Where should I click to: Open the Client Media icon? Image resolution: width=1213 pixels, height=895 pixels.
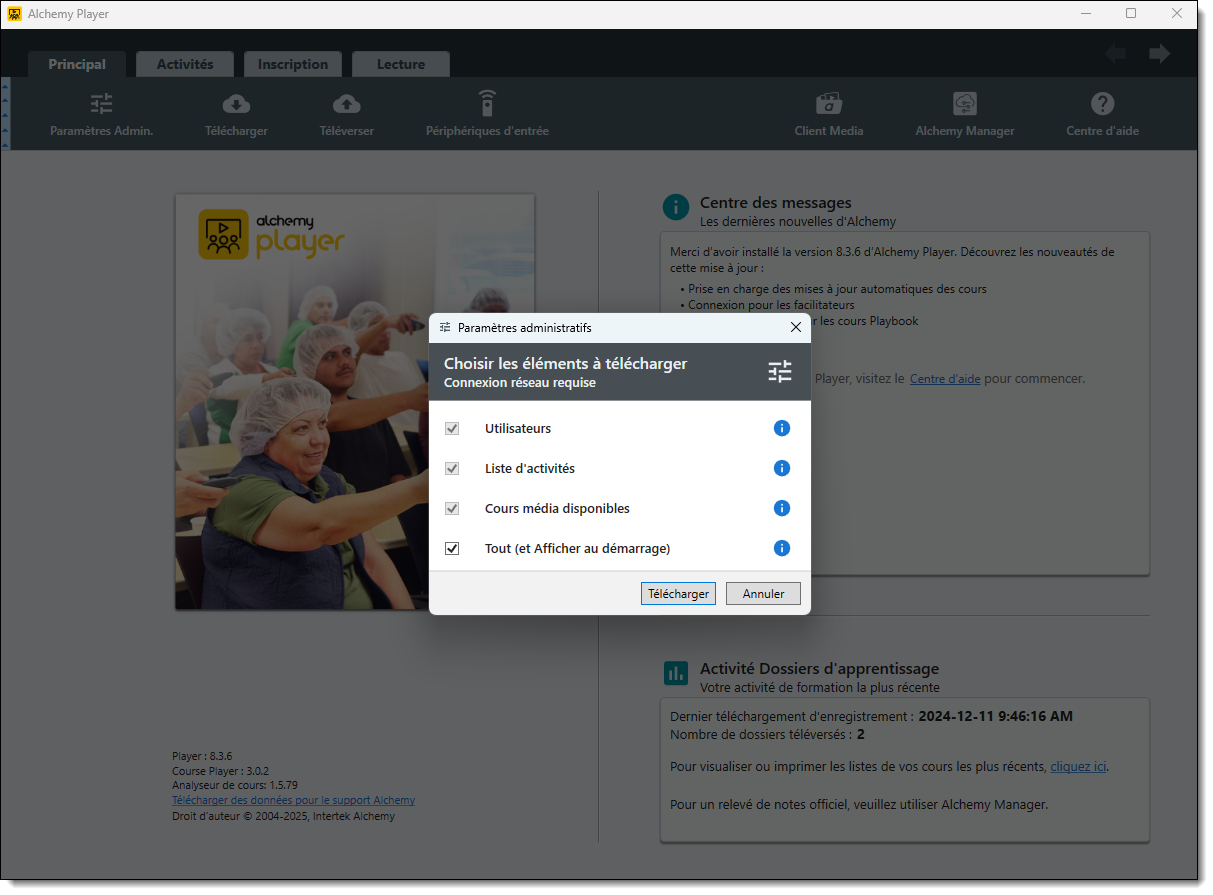click(x=828, y=104)
